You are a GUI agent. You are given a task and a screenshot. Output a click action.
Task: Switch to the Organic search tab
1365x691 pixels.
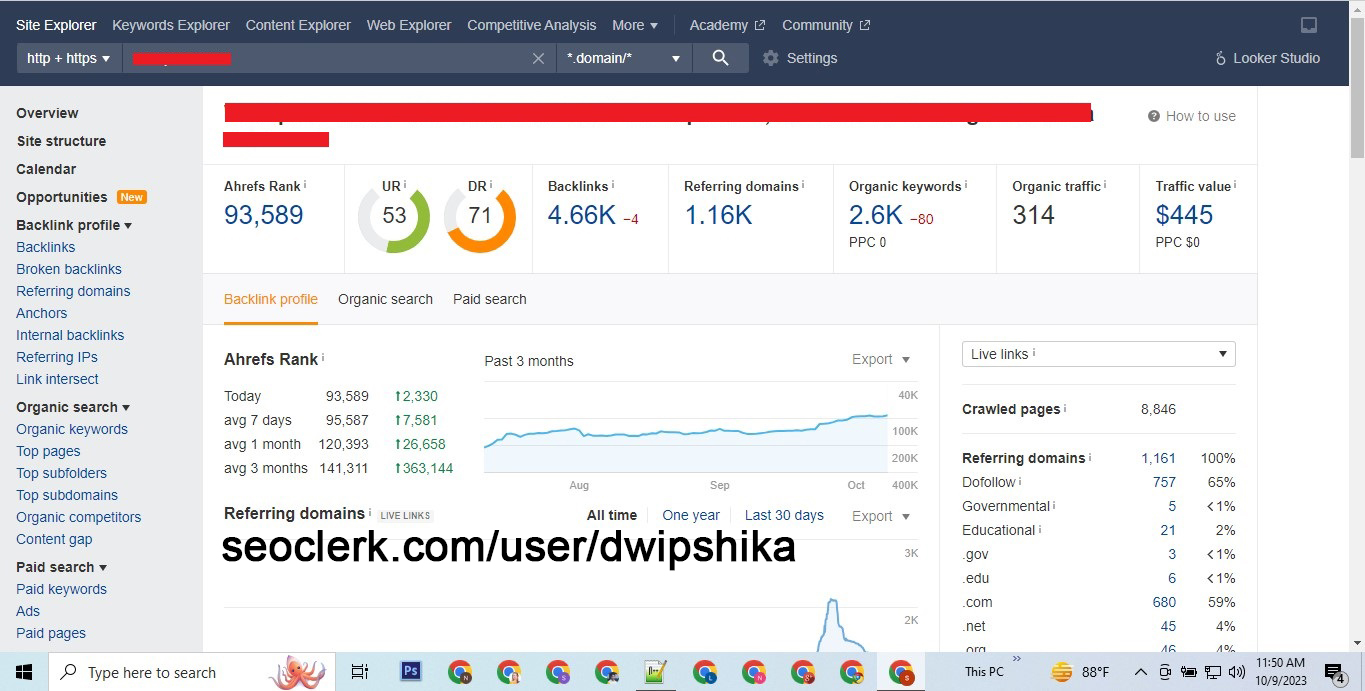pyautogui.click(x=385, y=299)
